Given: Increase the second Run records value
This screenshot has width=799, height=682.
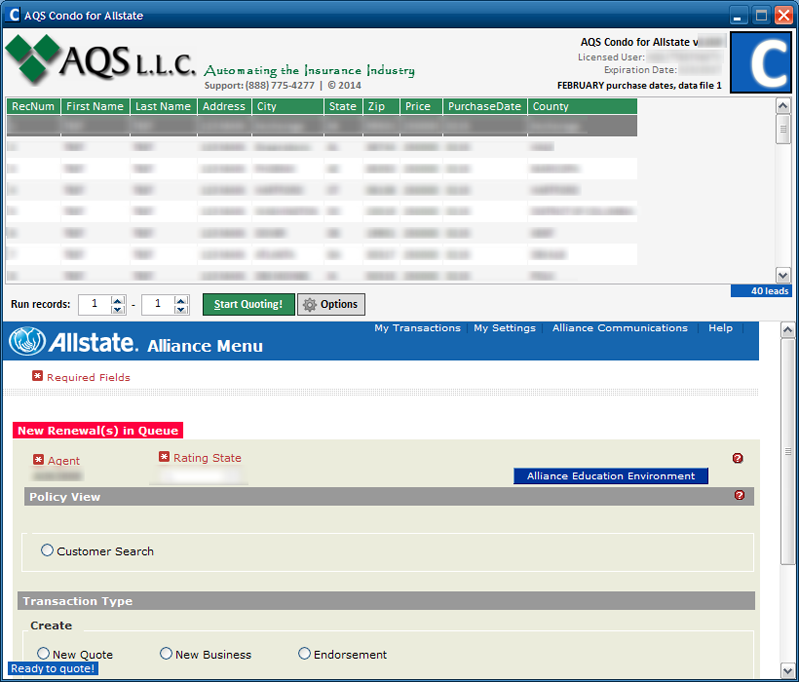Looking at the screenshot, I should (181, 300).
